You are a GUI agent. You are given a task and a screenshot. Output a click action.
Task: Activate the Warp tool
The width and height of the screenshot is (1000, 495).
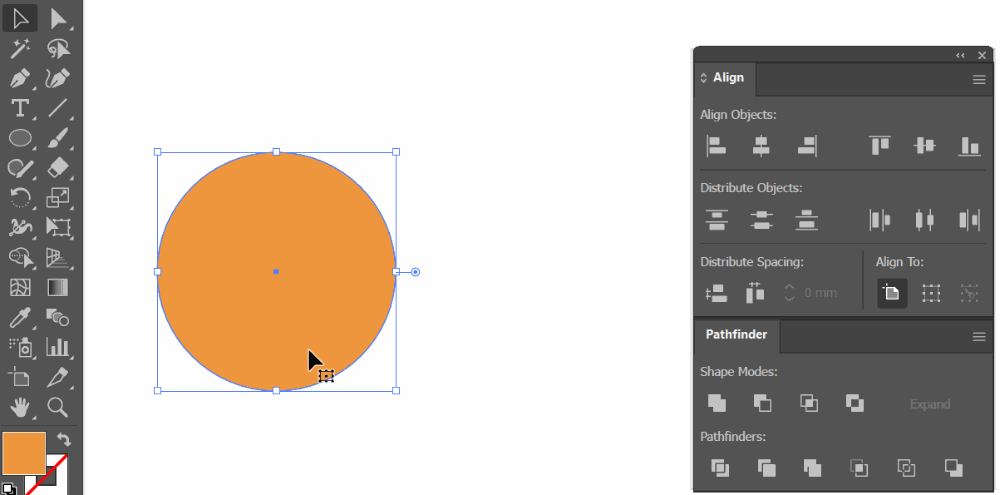(x=20, y=227)
